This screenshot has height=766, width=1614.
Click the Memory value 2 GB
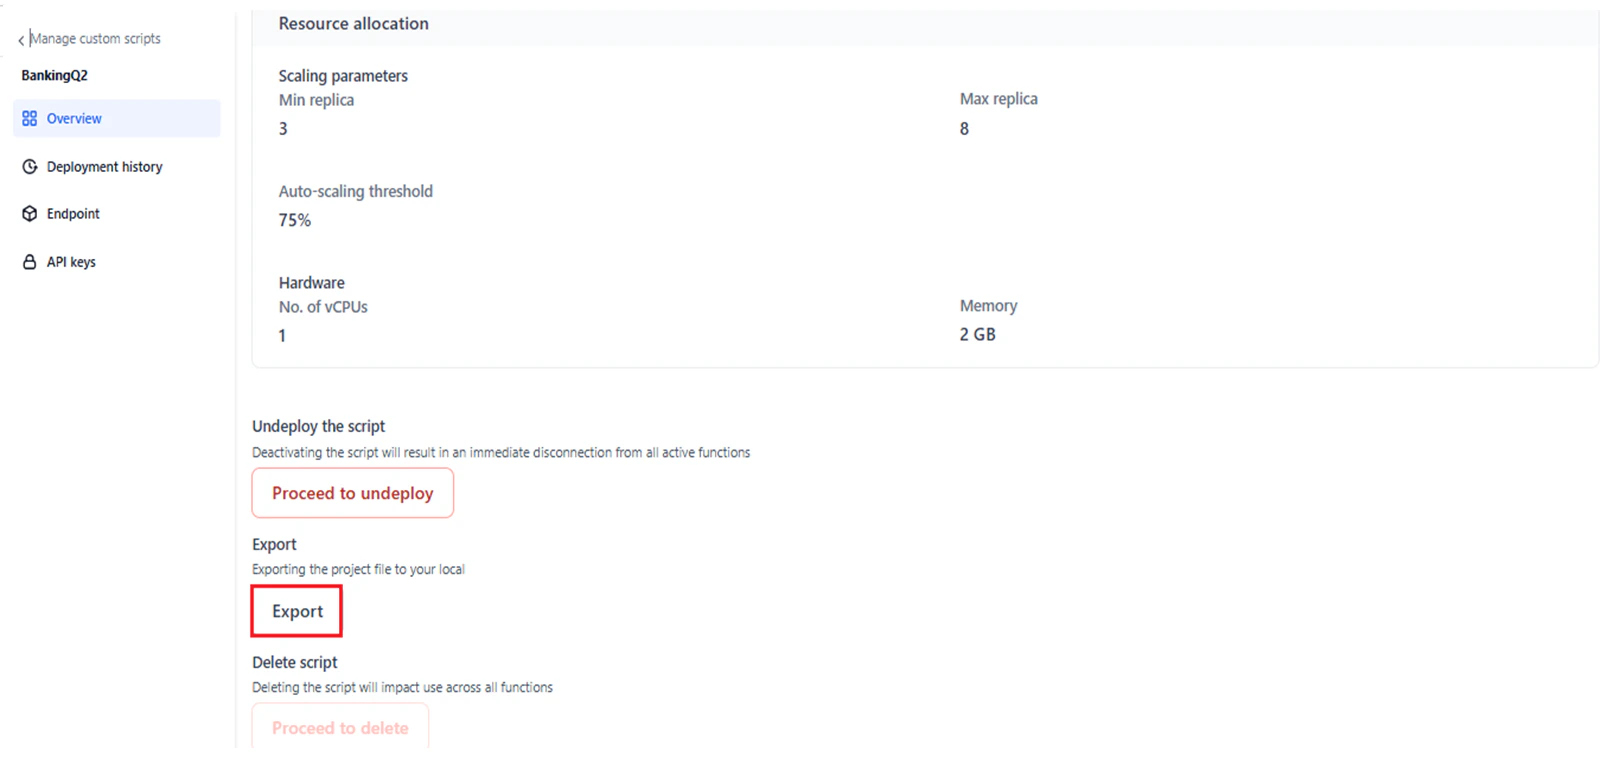pyautogui.click(x=975, y=334)
